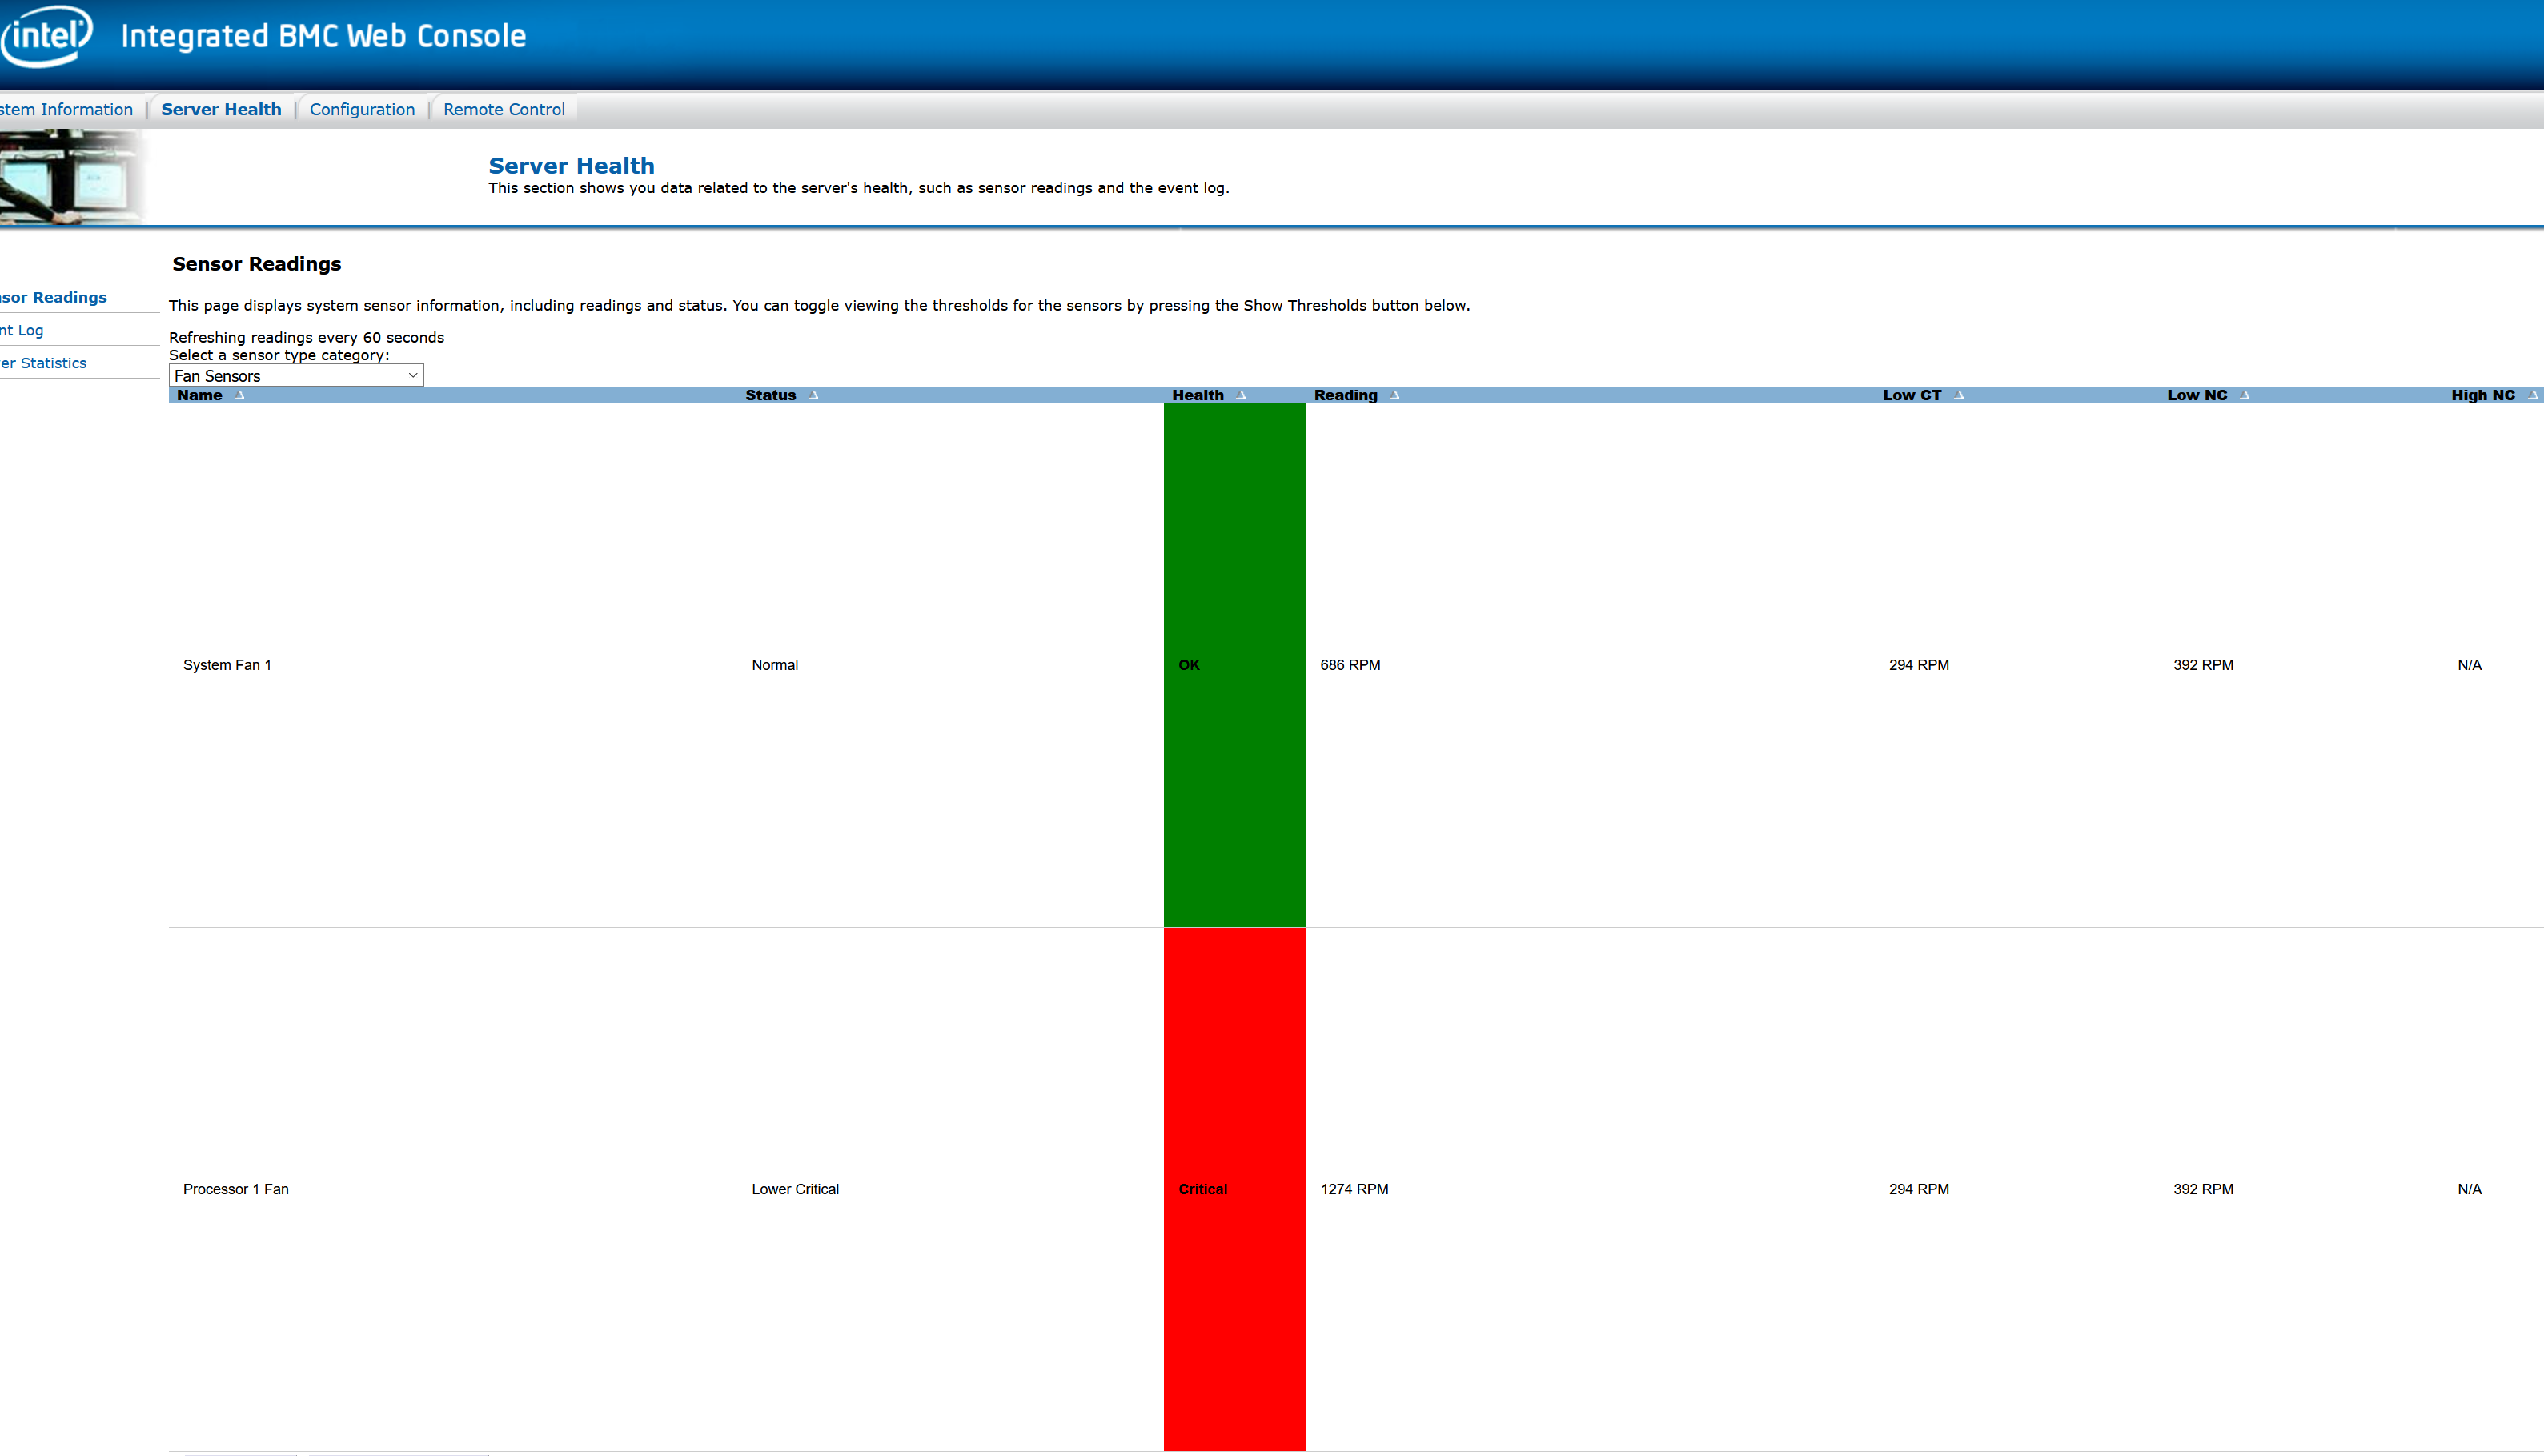Viewport: 2544px width, 1456px height.
Task: Click the Intel logo in header
Action: (46, 35)
